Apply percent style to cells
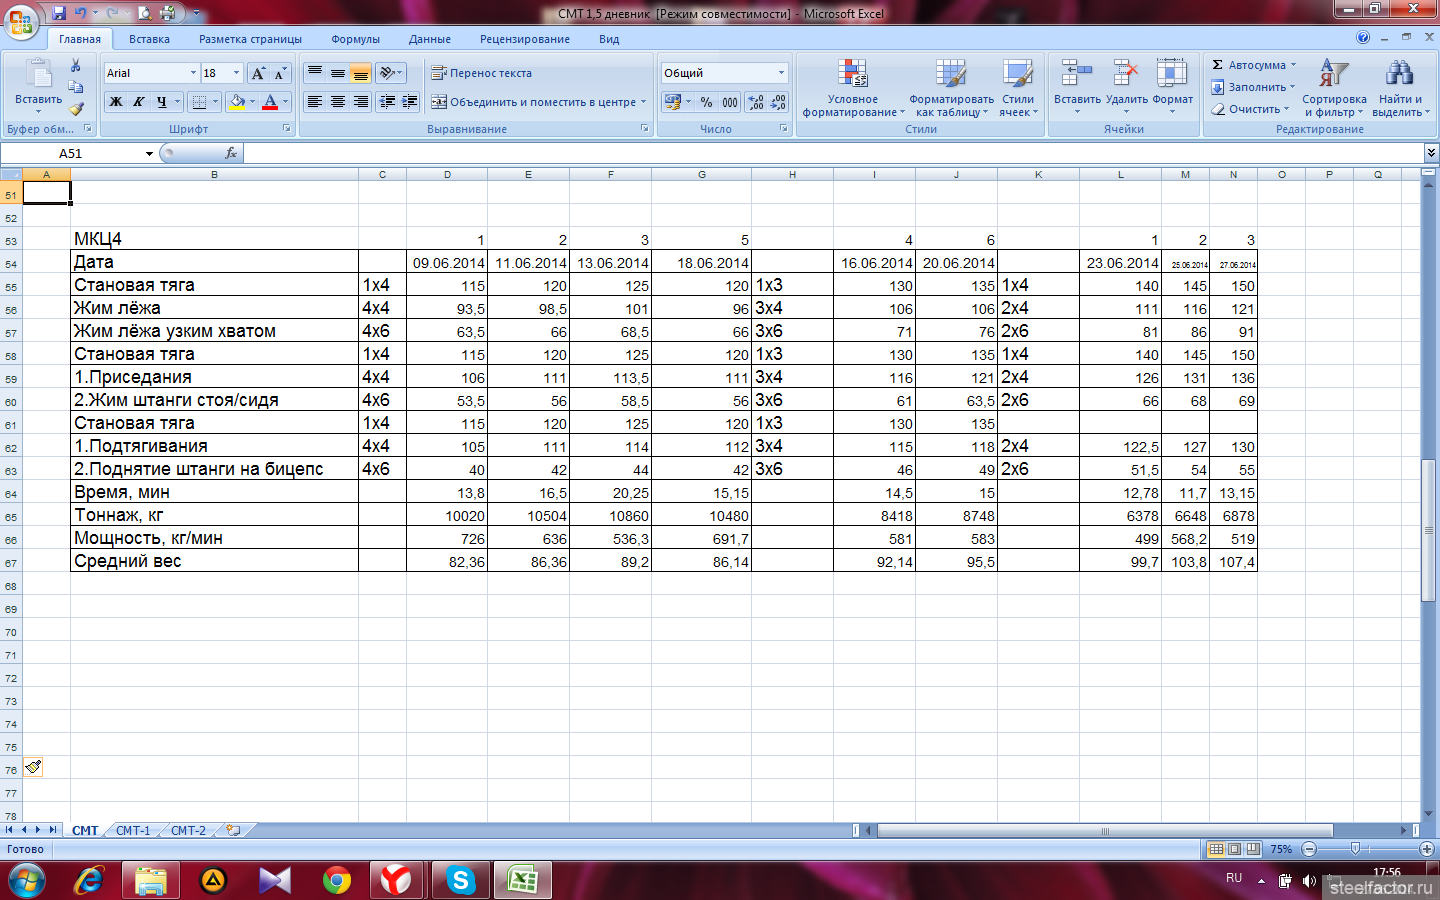This screenshot has width=1440, height=900. pos(707,102)
